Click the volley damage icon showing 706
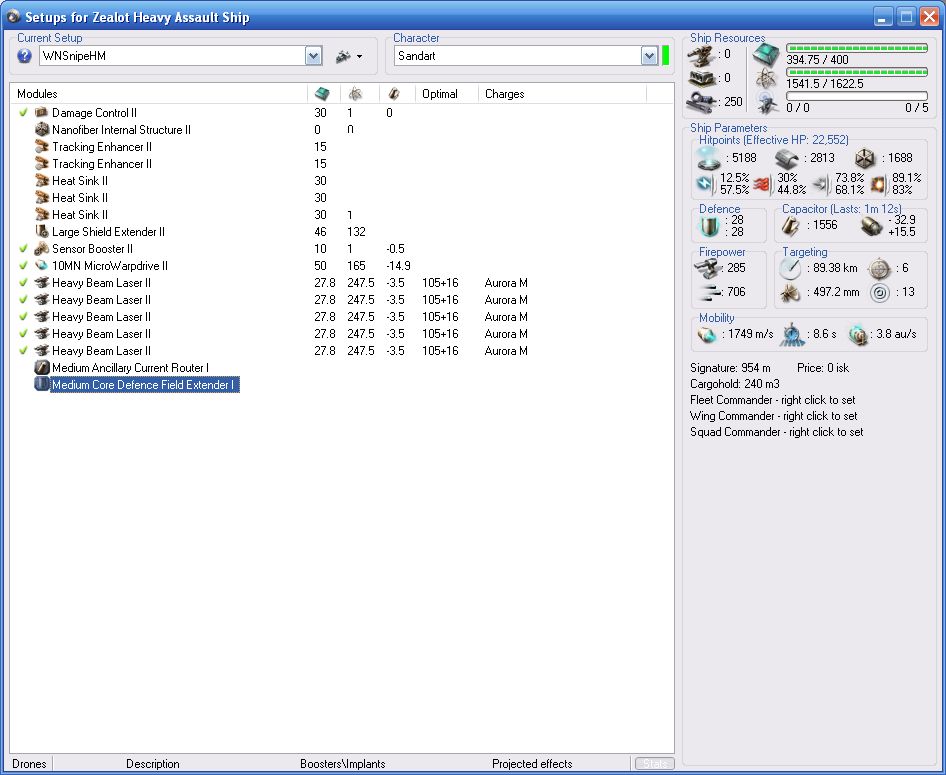 pyautogui.click(x=710, y=293)
